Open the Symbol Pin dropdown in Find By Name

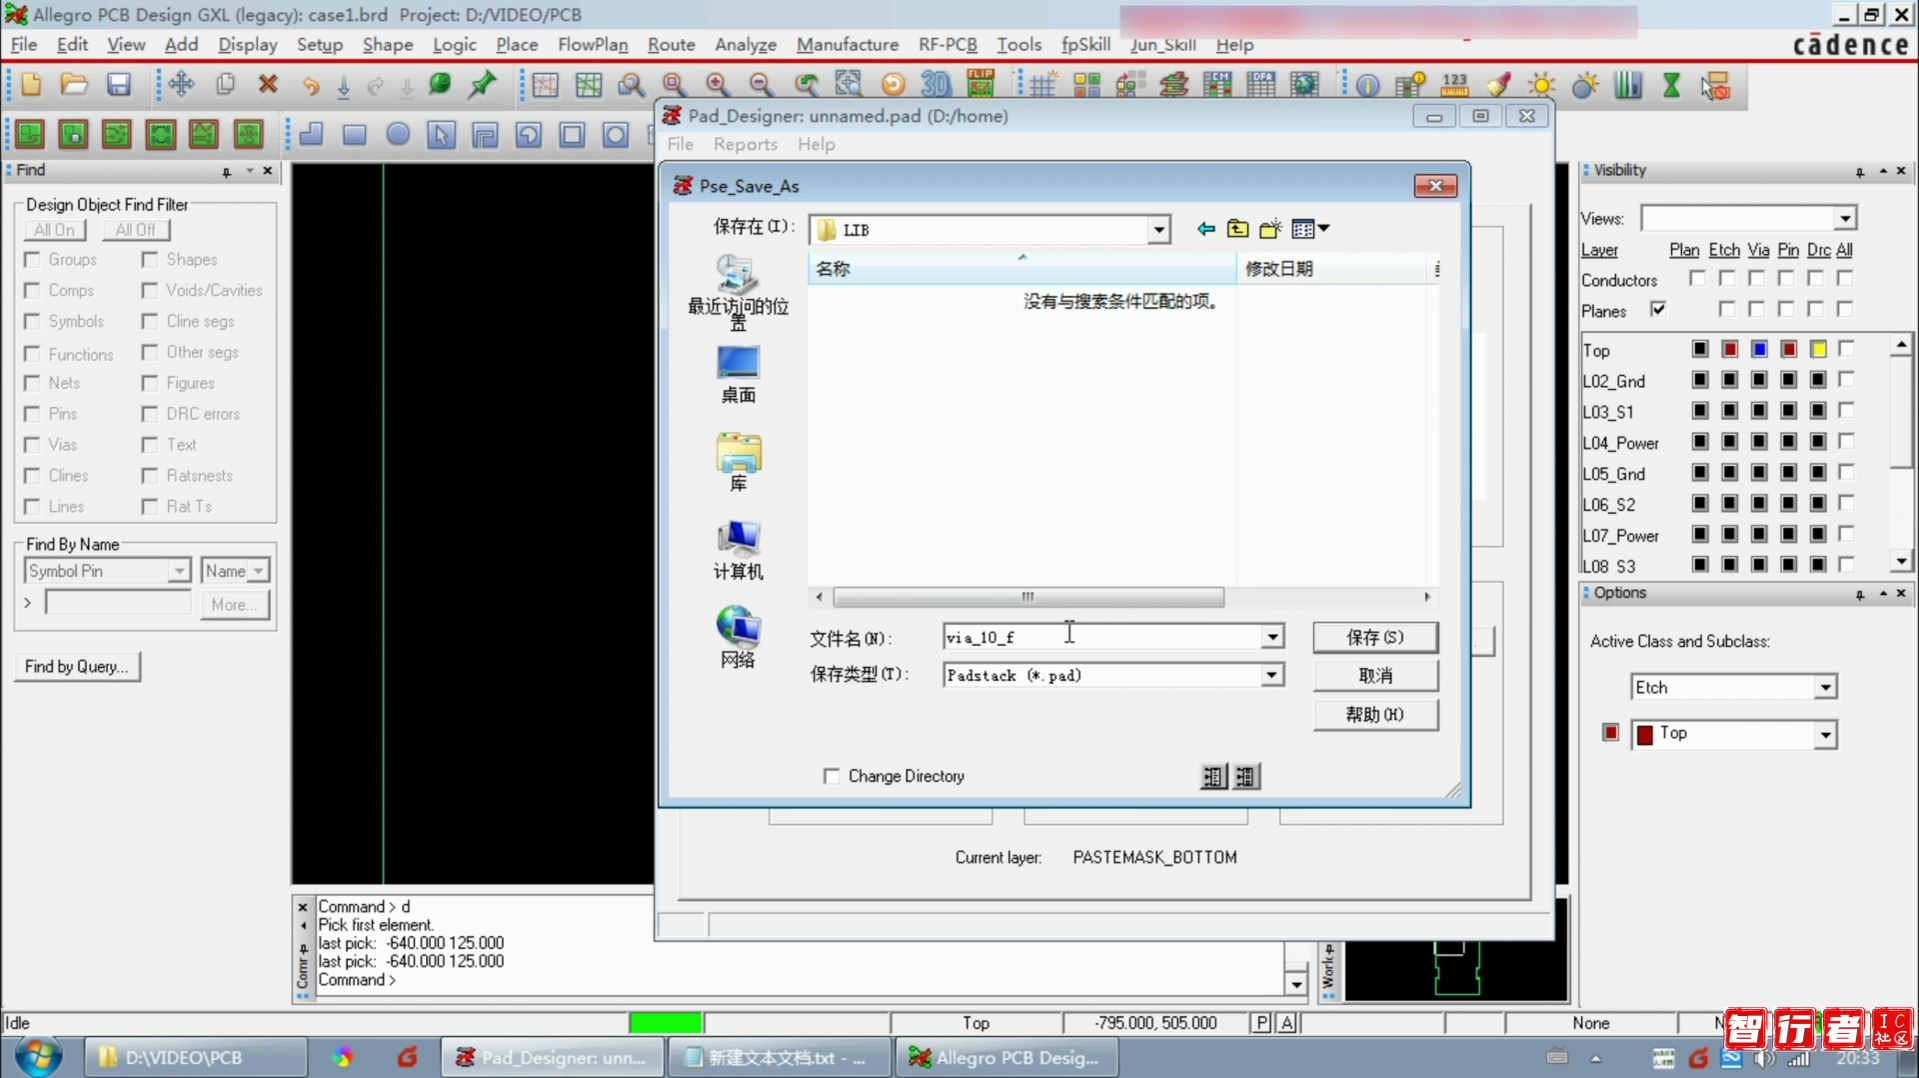point(179,571)
